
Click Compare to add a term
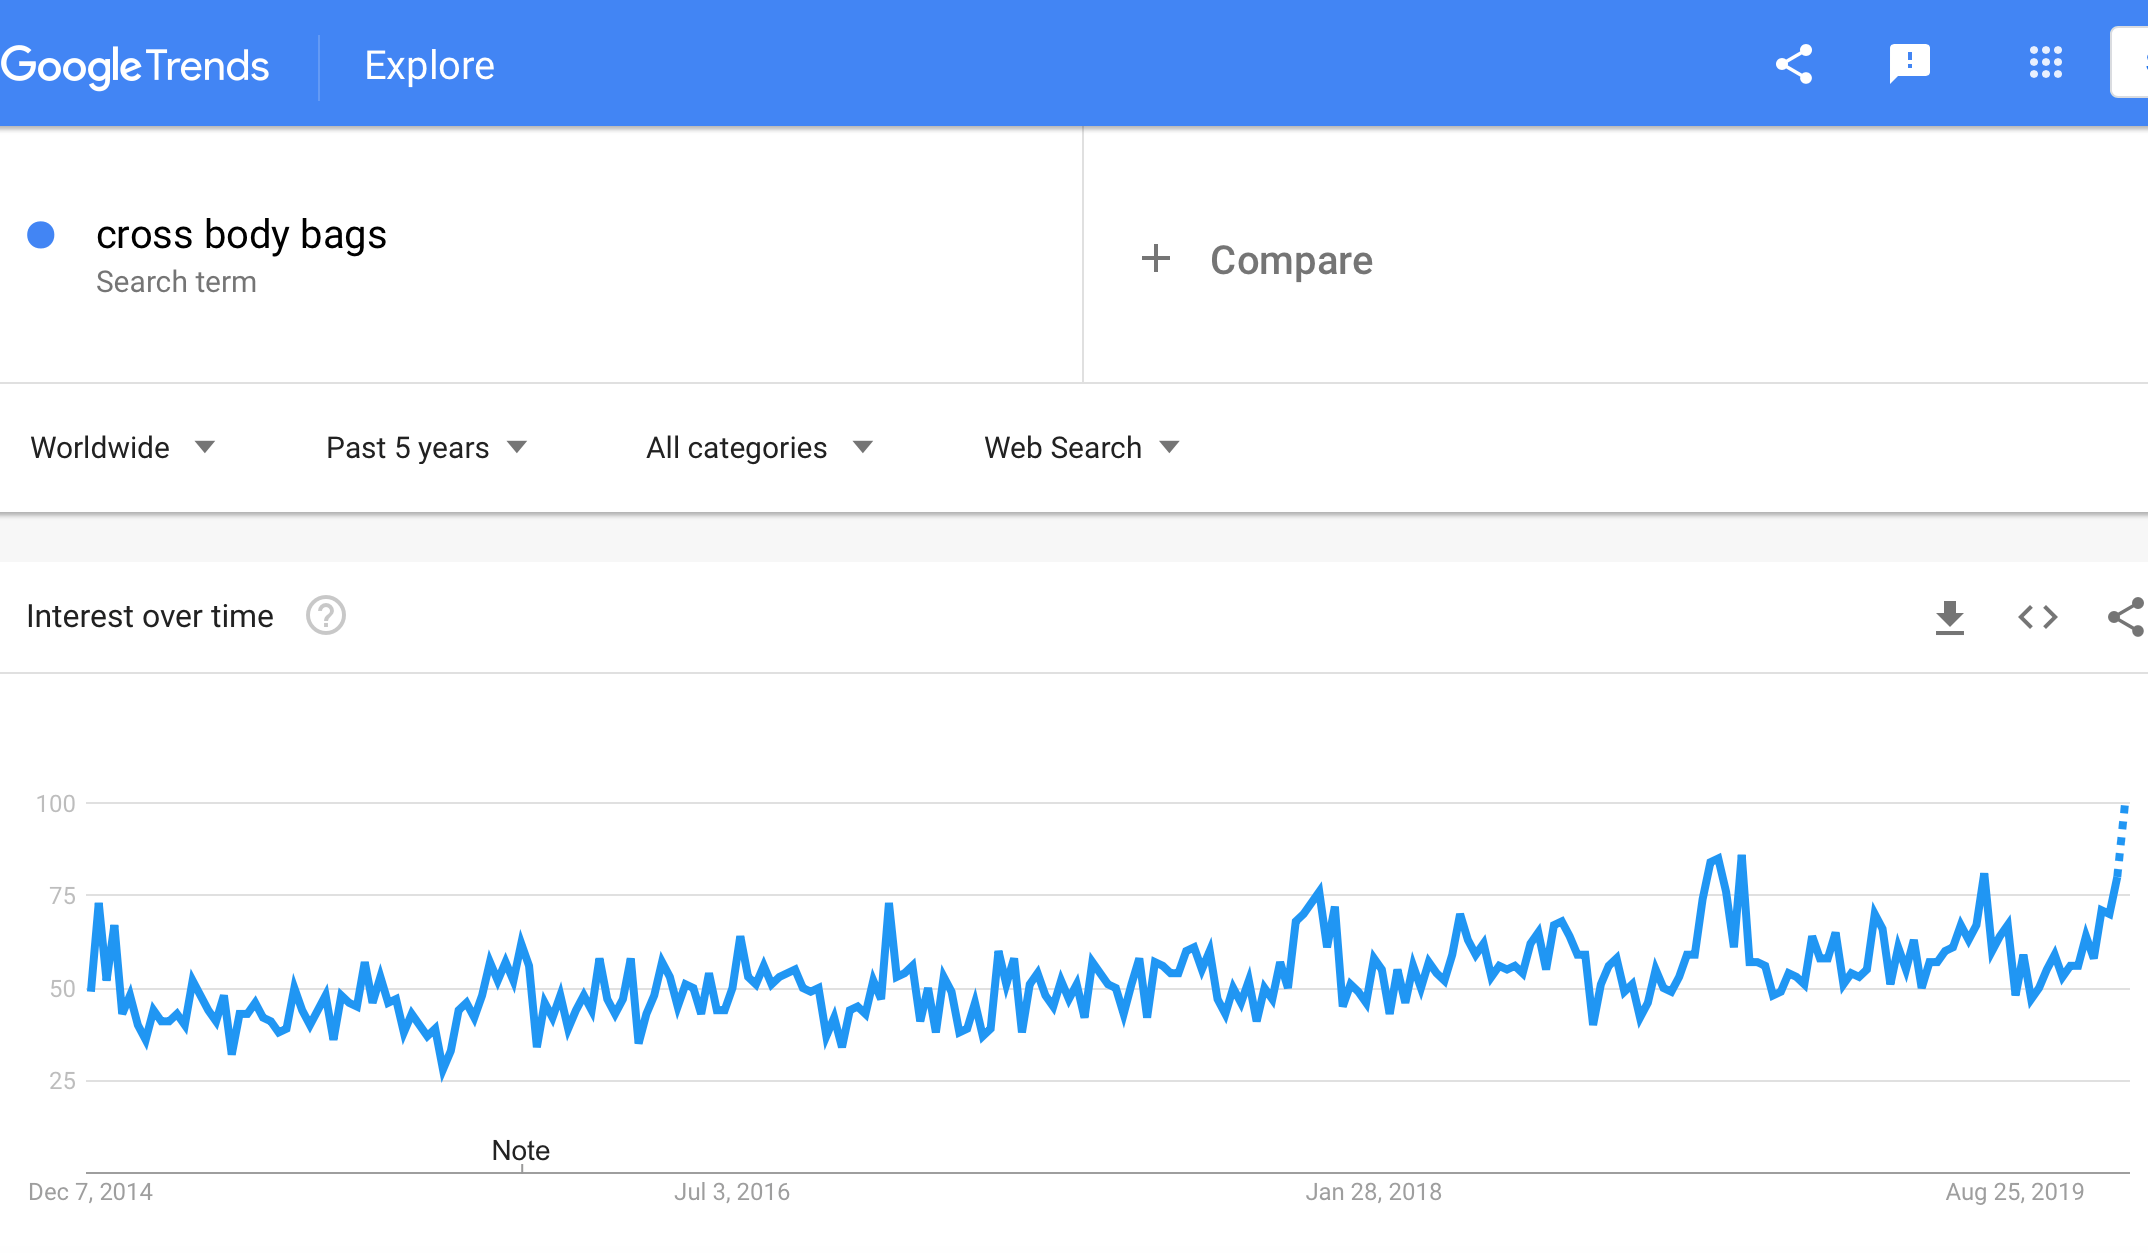1291,260
